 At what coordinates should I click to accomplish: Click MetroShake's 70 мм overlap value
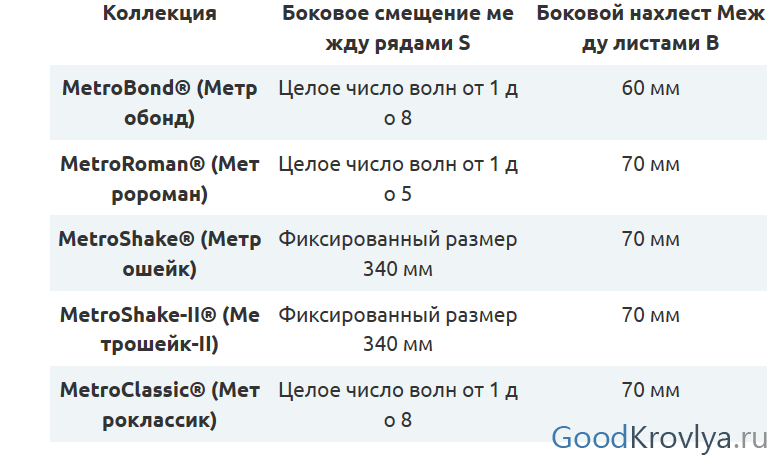[651, 239]
